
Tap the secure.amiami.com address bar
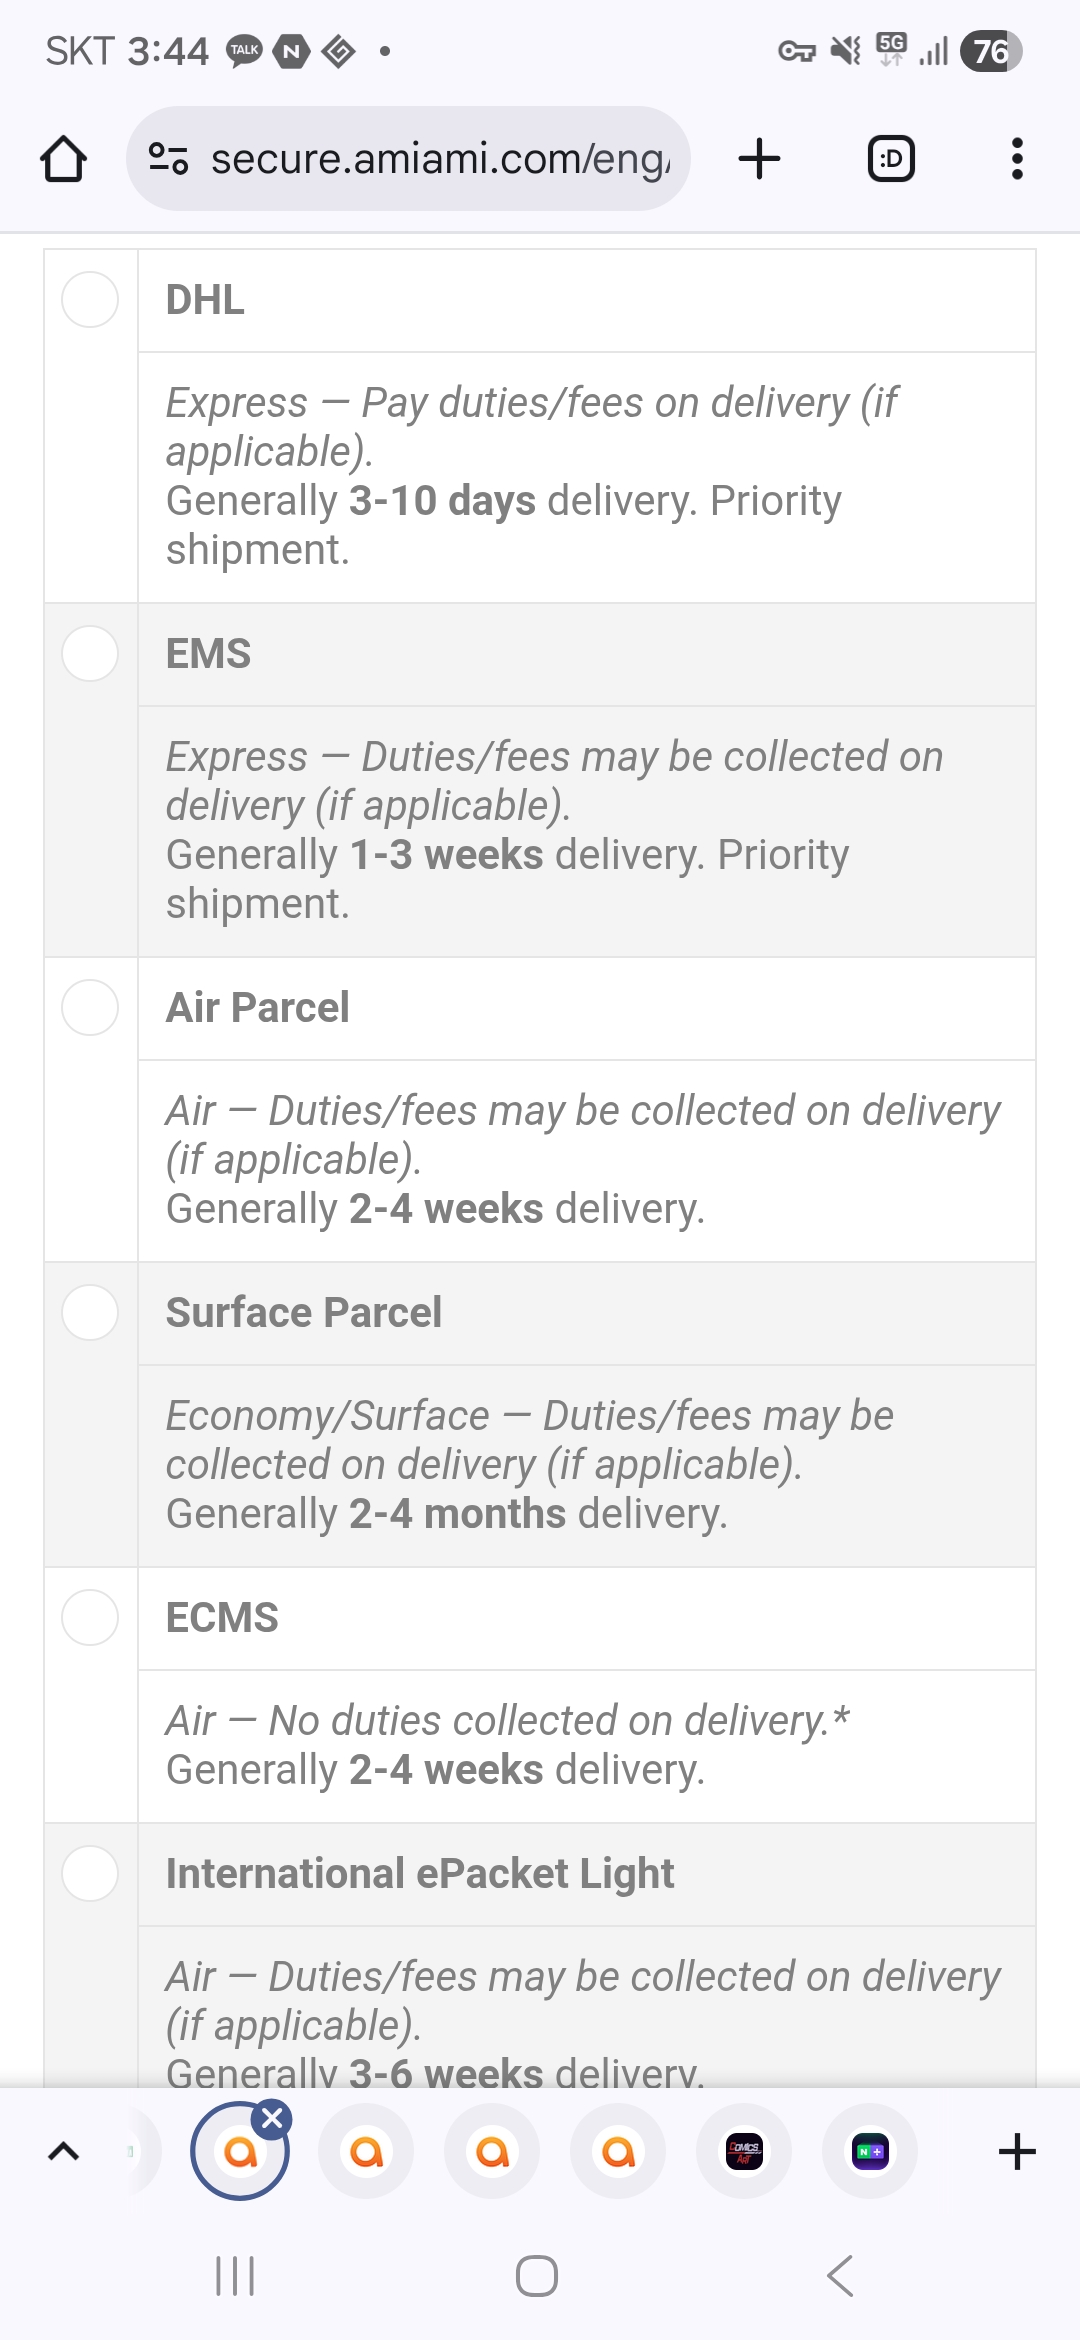440,159
